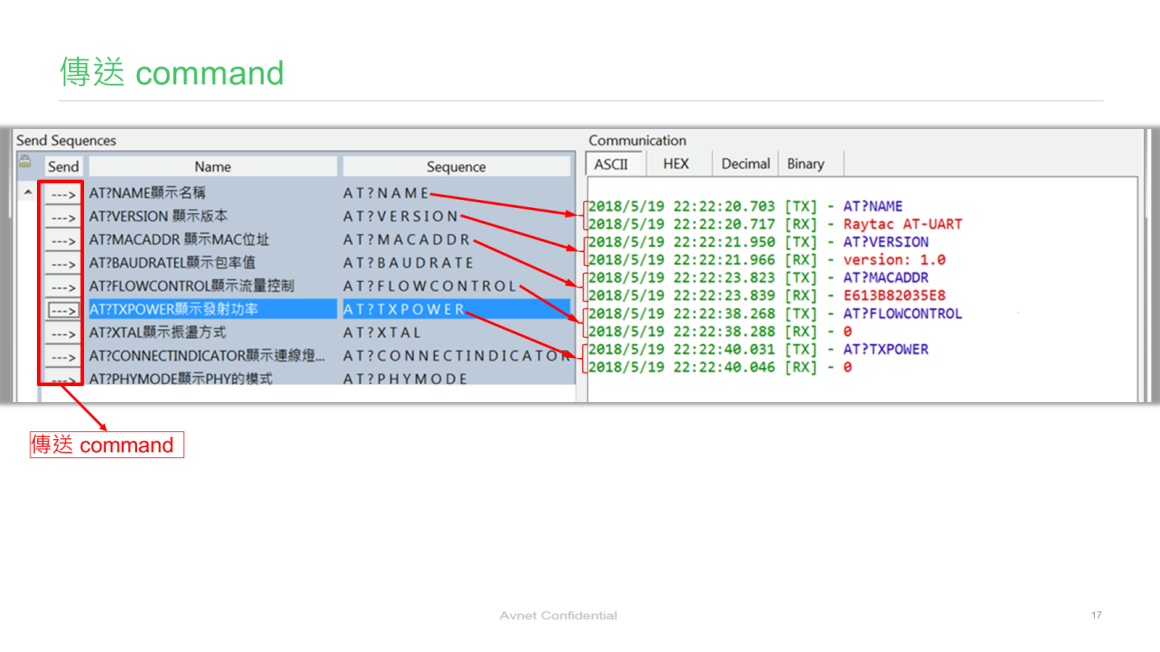Send the highlighted AT?TXPOWER command
This screenshot has width=1160, height=652.
pyautogui.click(x=62, y=310)
